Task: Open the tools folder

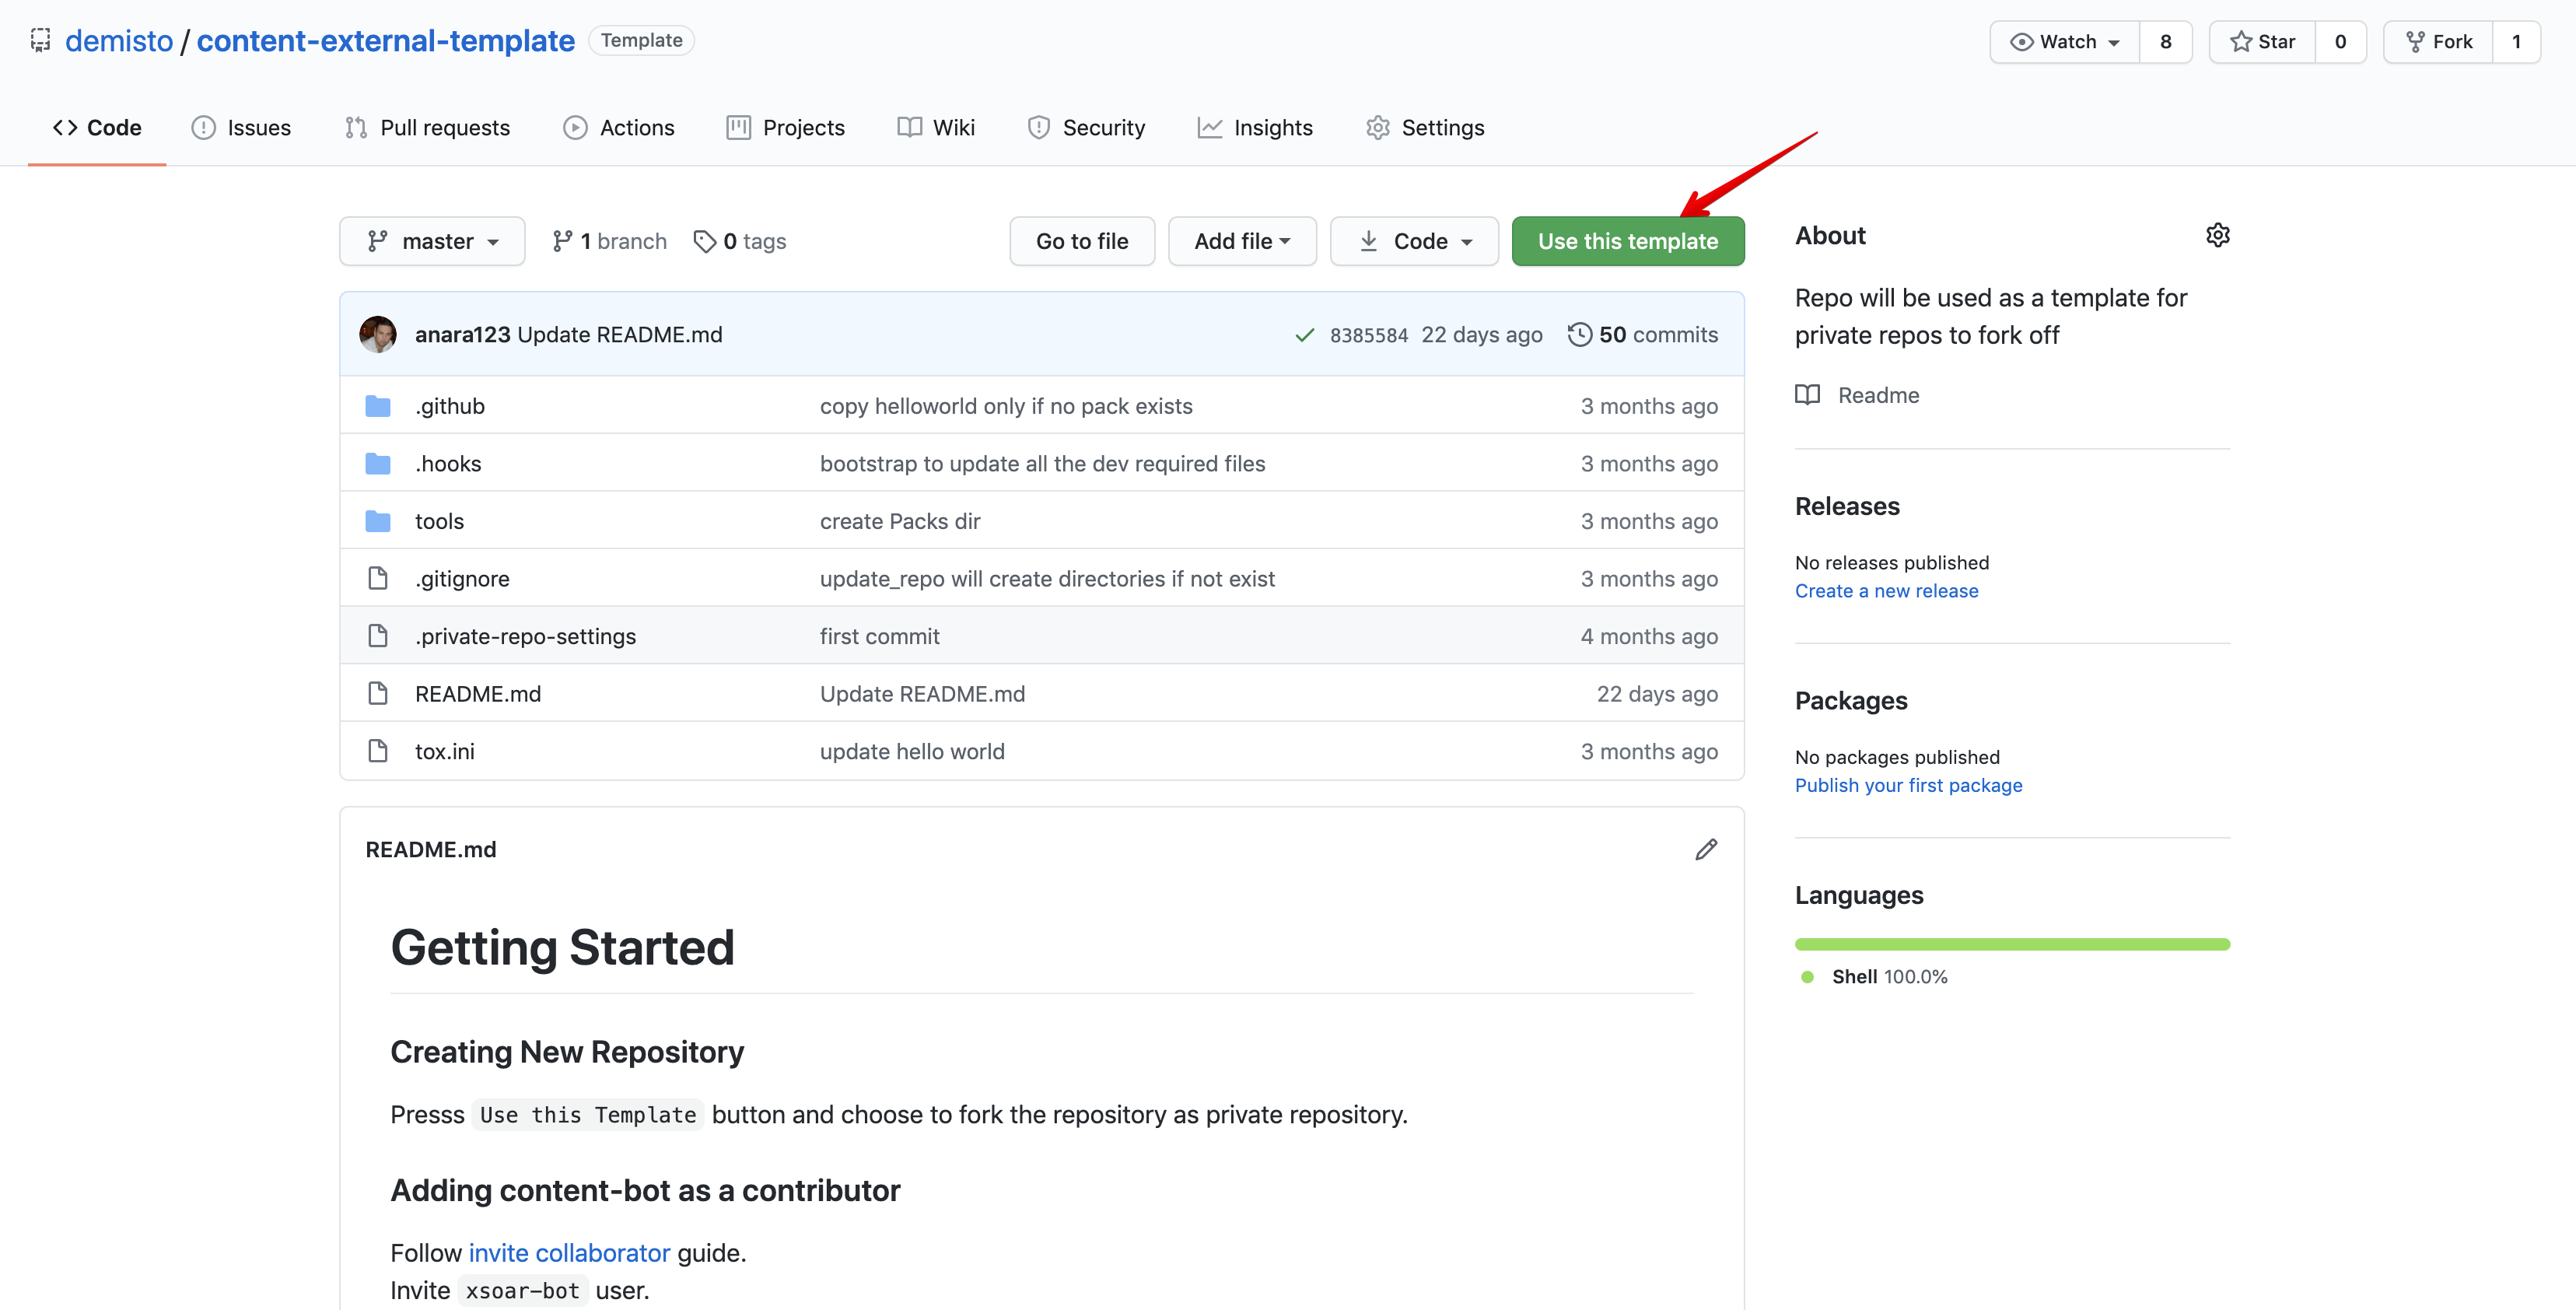Action: coord(440,521)
